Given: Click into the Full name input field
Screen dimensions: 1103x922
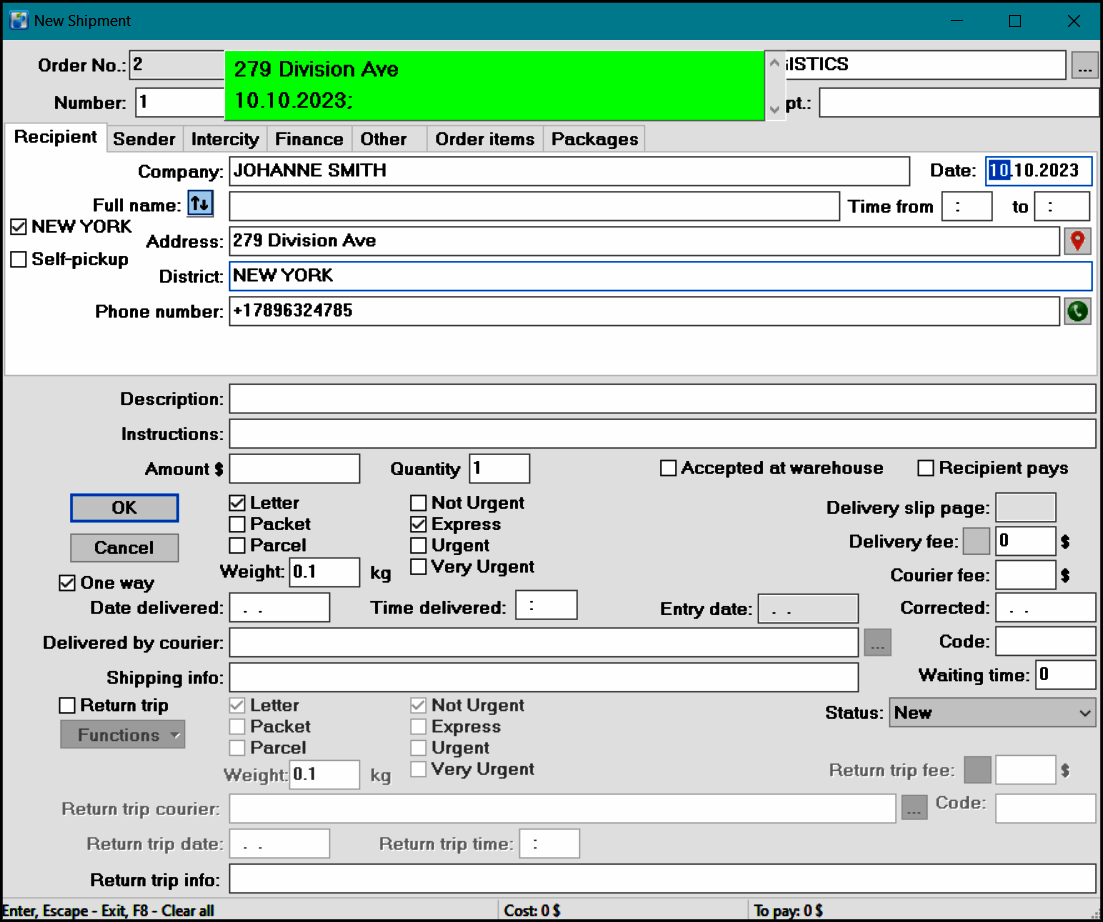Looking at the screenshot, I should [534, 206].
